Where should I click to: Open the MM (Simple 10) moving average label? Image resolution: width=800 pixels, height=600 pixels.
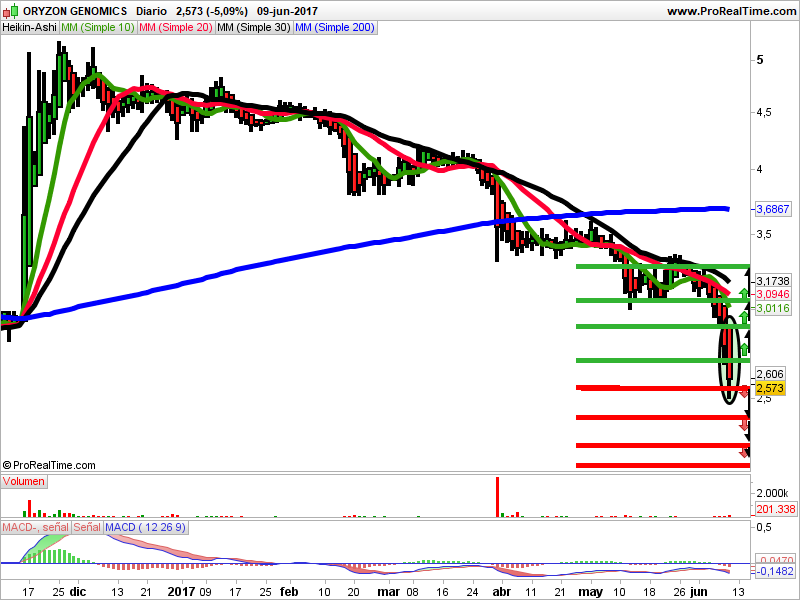[x=98, y=28]
